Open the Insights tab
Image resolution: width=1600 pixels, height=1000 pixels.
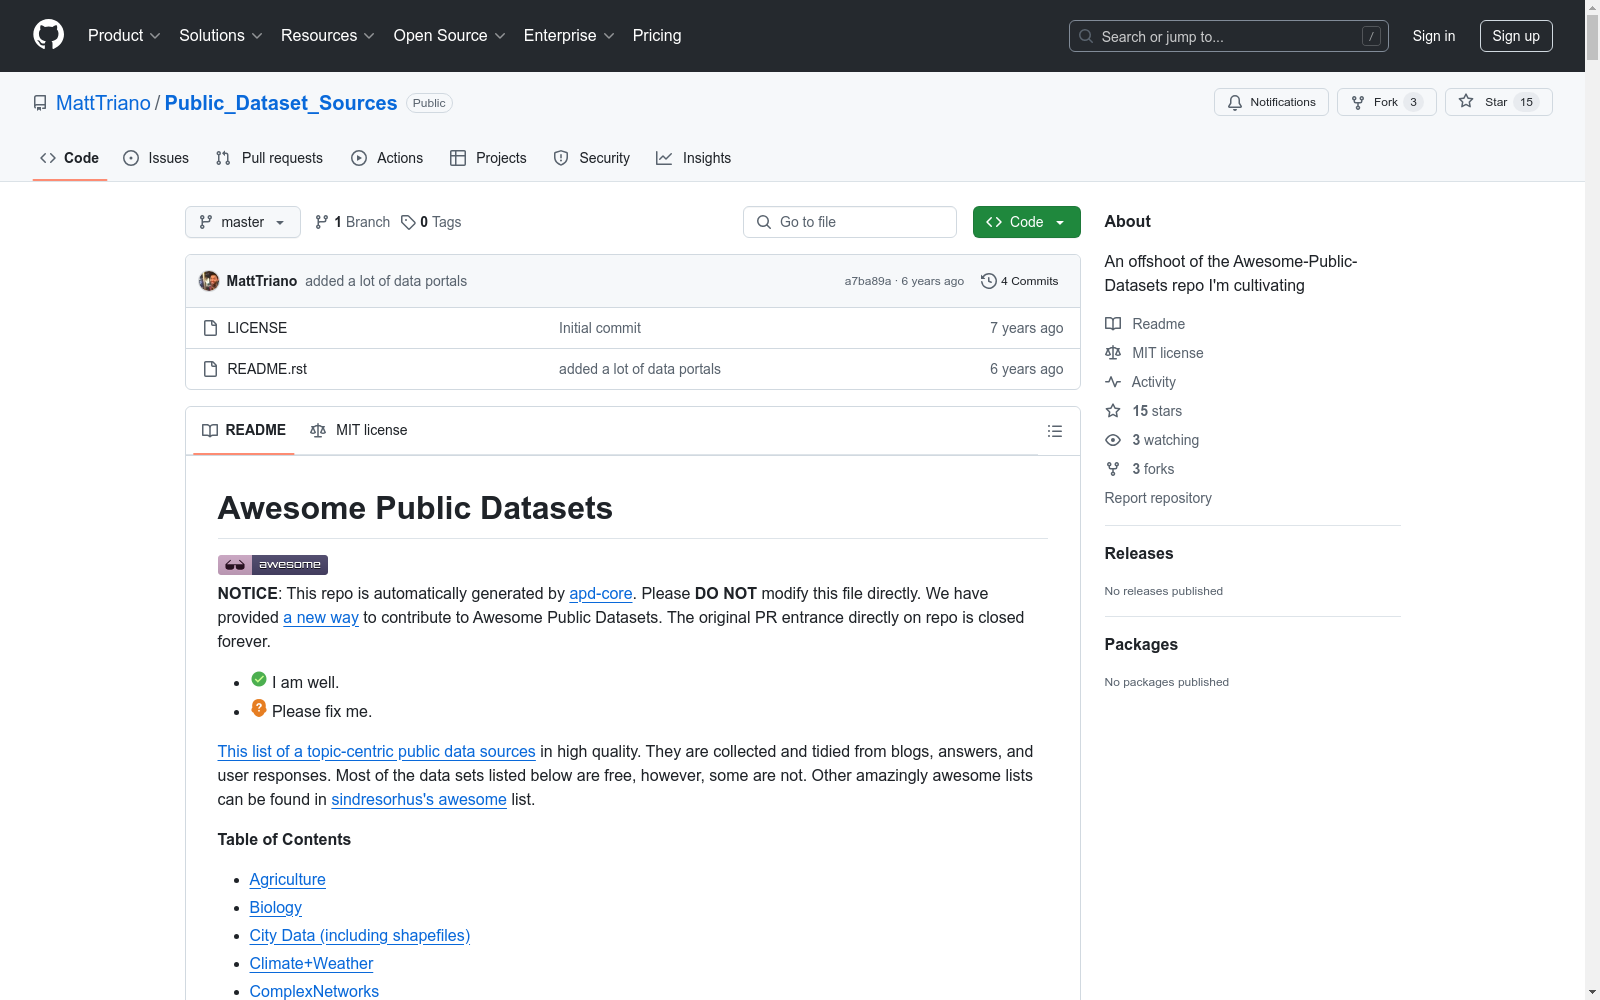coord(693,158)
